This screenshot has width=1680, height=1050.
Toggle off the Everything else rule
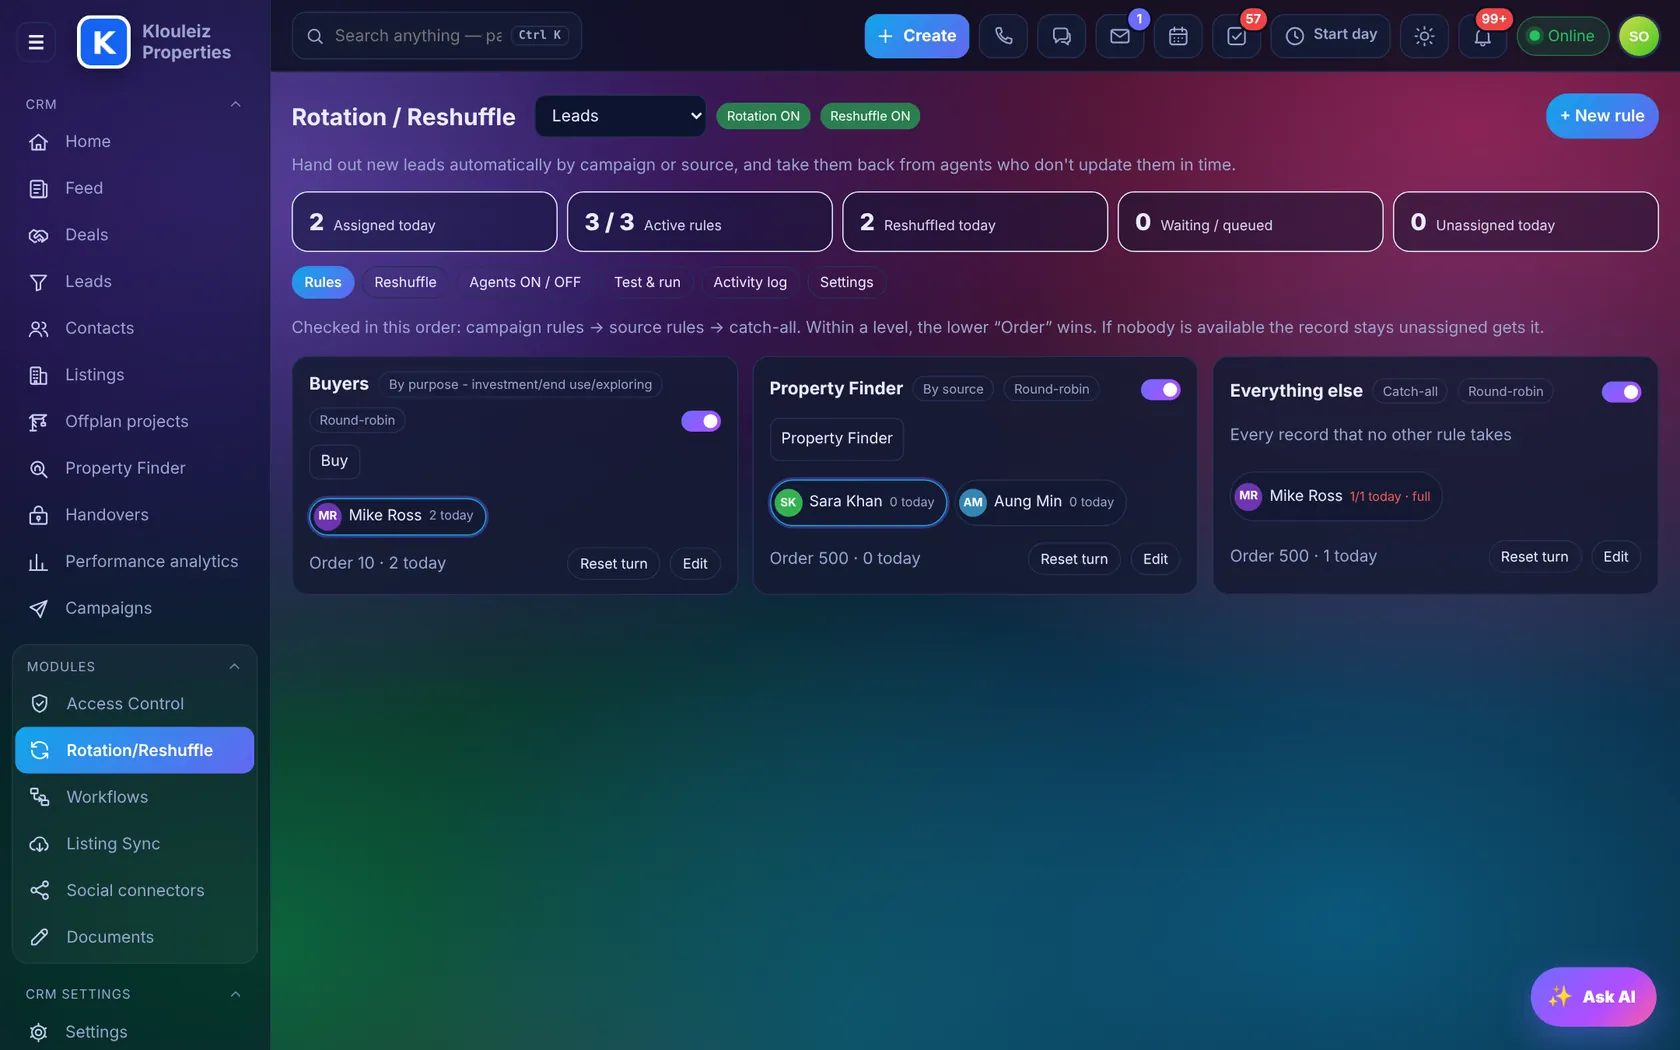tap(1621, 391)
